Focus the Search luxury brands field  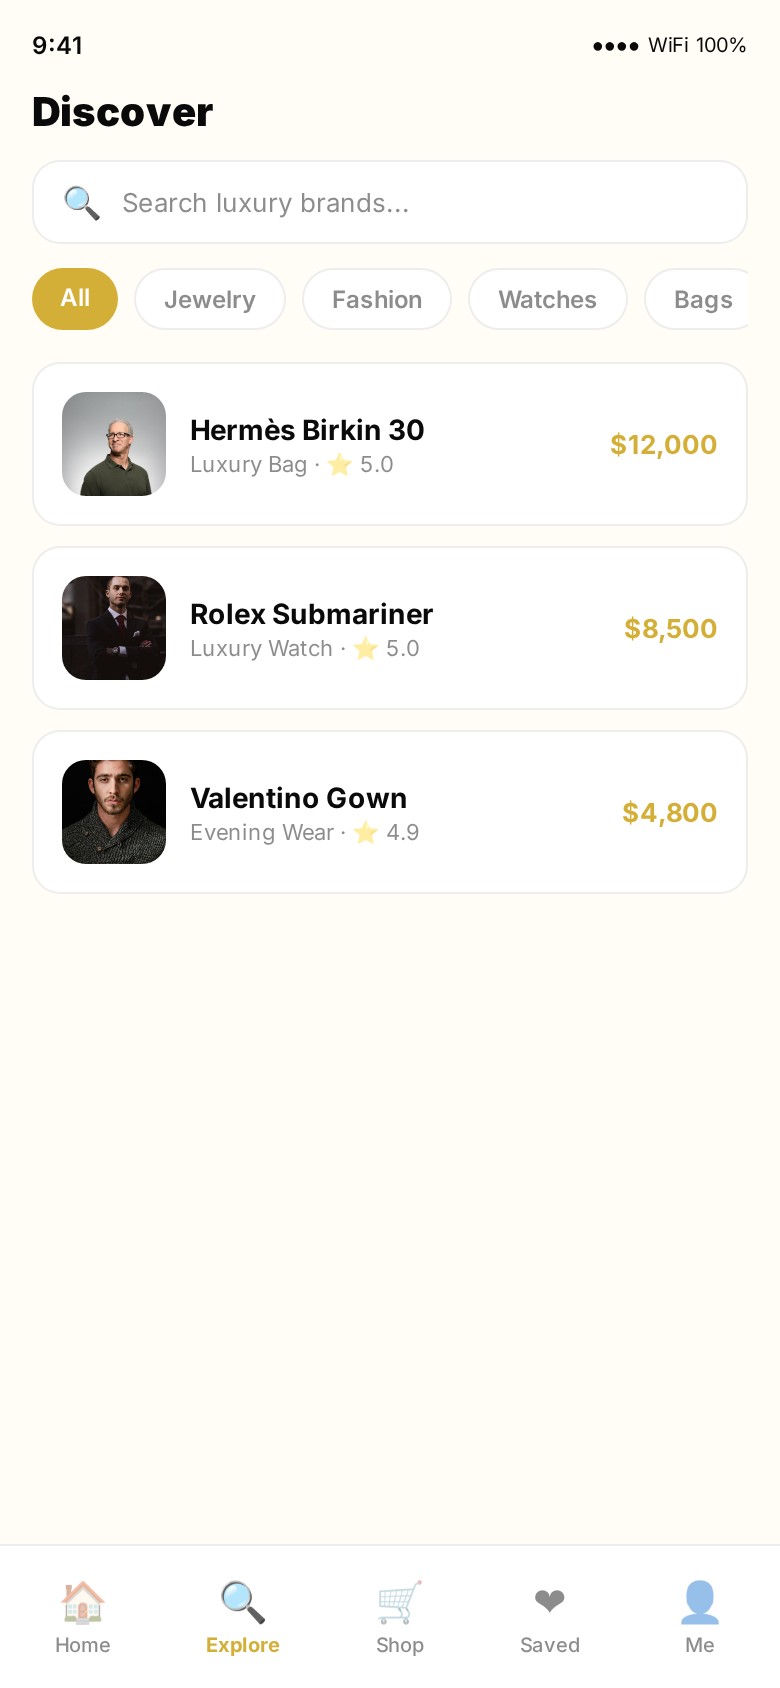pos(420,203)
